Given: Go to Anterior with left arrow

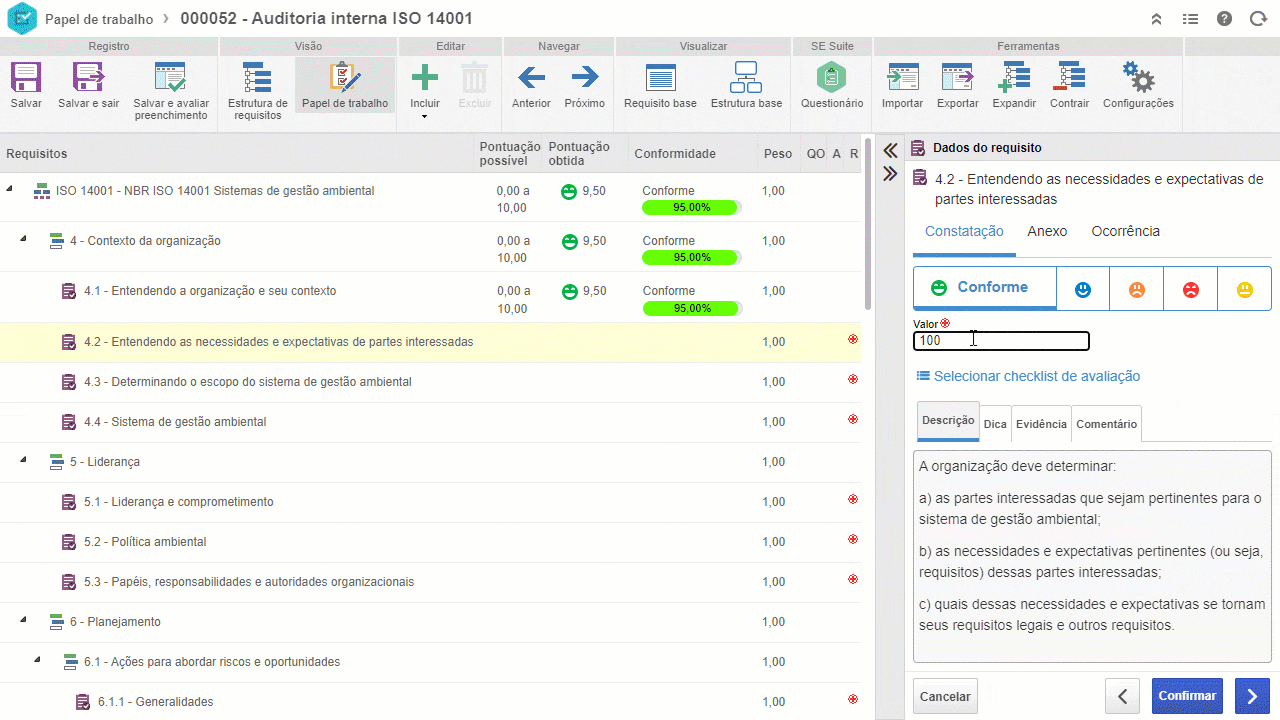Looking at the screenshot, I should point(531,77).
